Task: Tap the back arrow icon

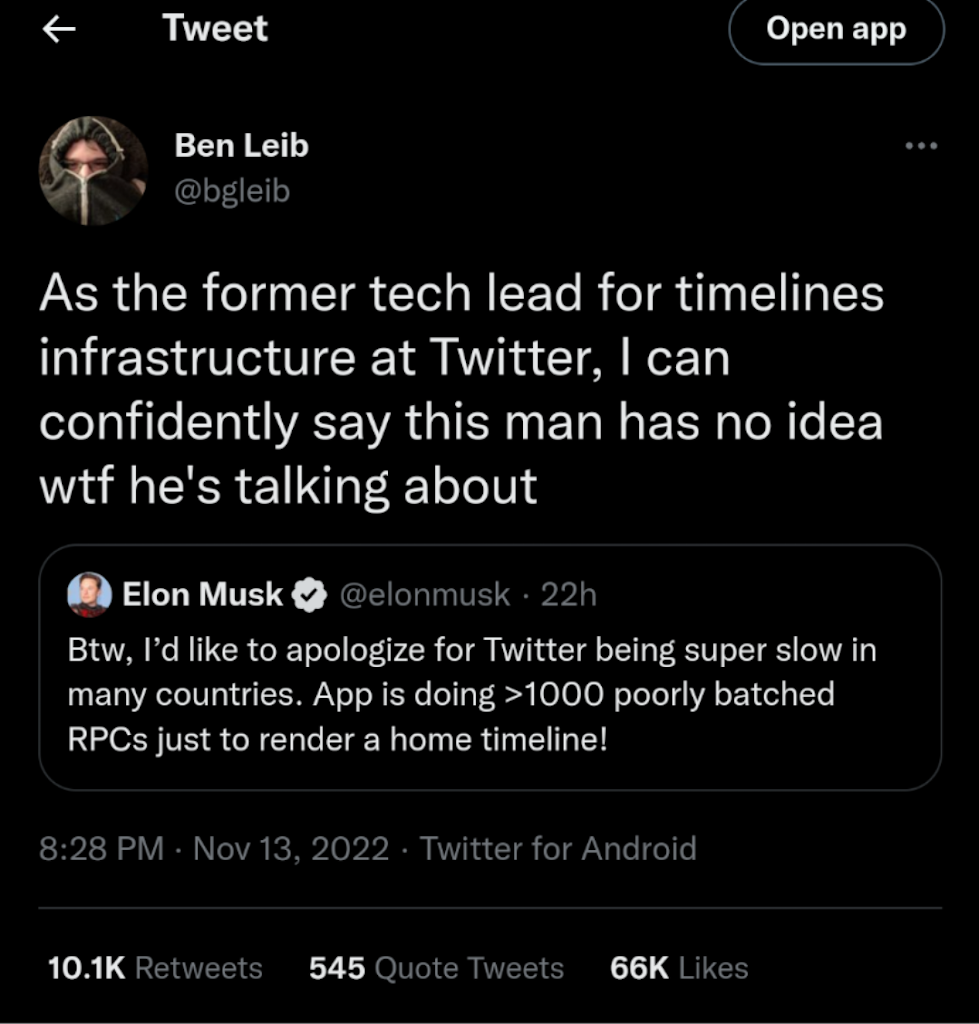Action: point(61,31)
